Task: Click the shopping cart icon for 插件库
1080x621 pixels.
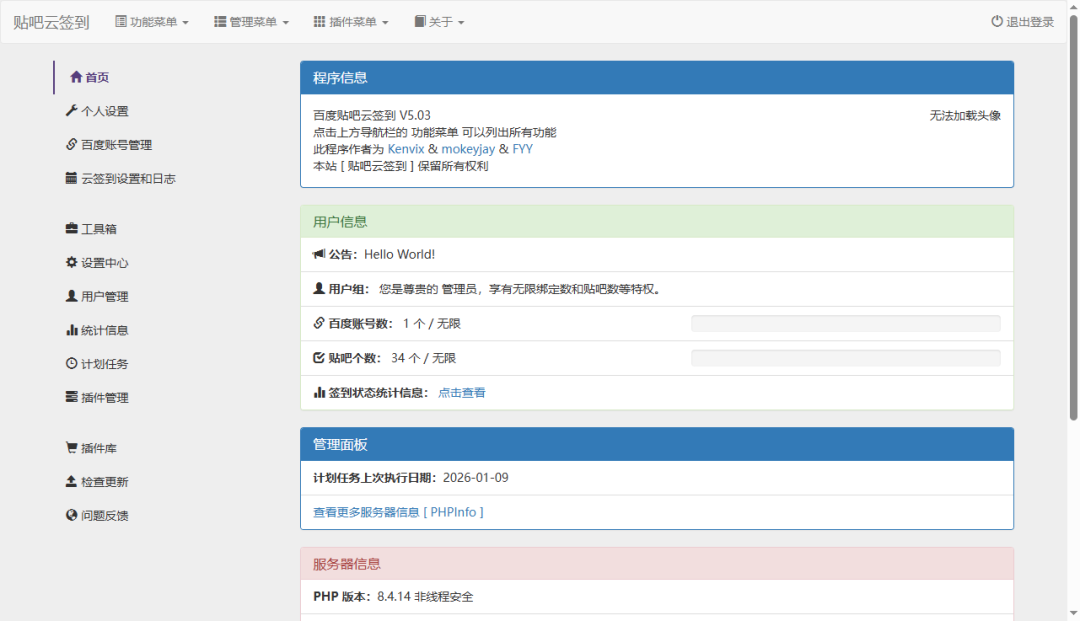Action: coord(71,448)
